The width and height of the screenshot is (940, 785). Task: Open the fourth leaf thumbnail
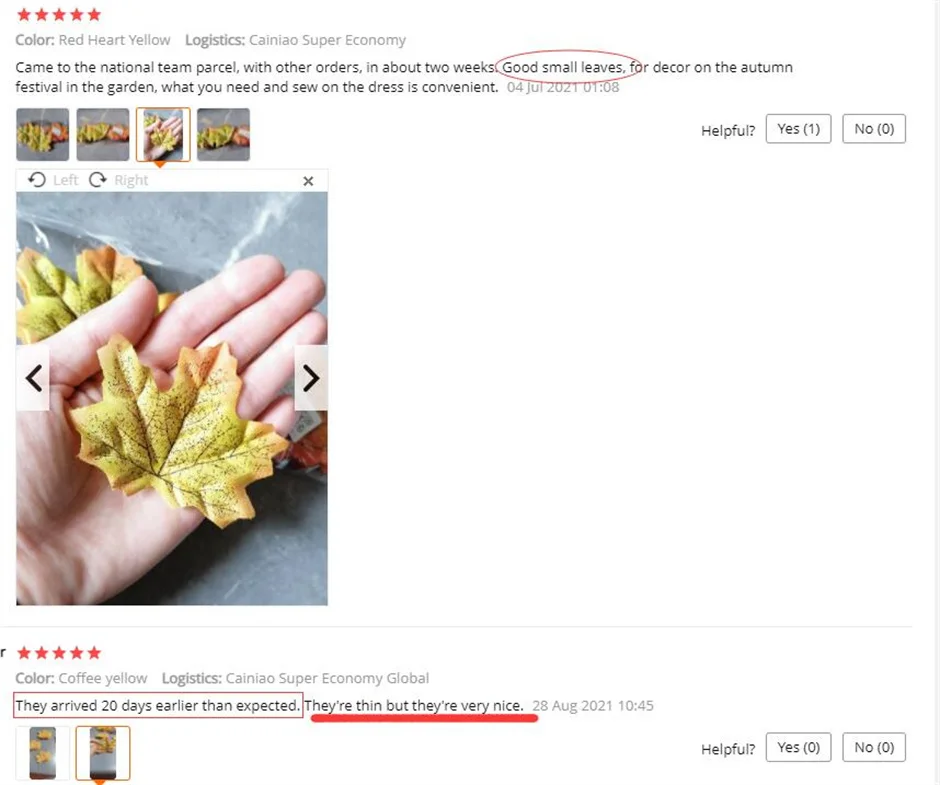point(224,134)
